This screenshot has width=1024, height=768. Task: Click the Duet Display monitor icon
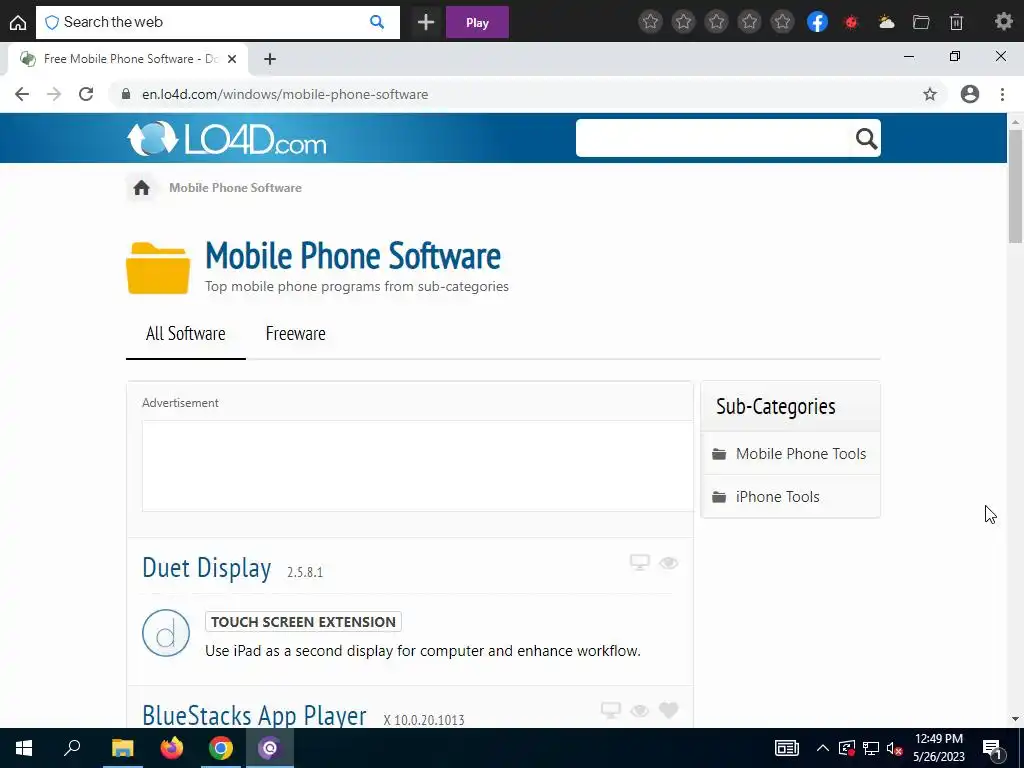[x=639, y=562]
